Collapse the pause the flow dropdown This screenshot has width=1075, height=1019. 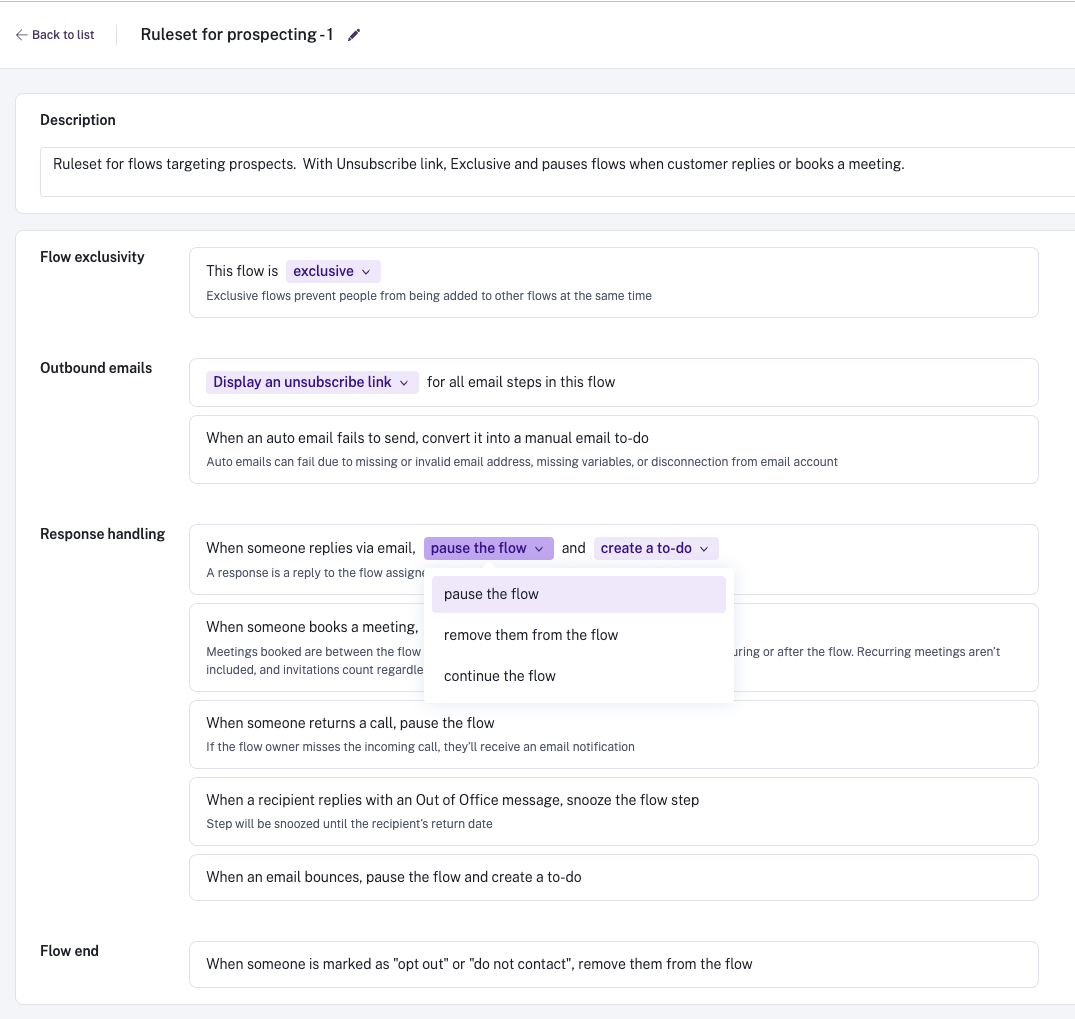(488, 549)
